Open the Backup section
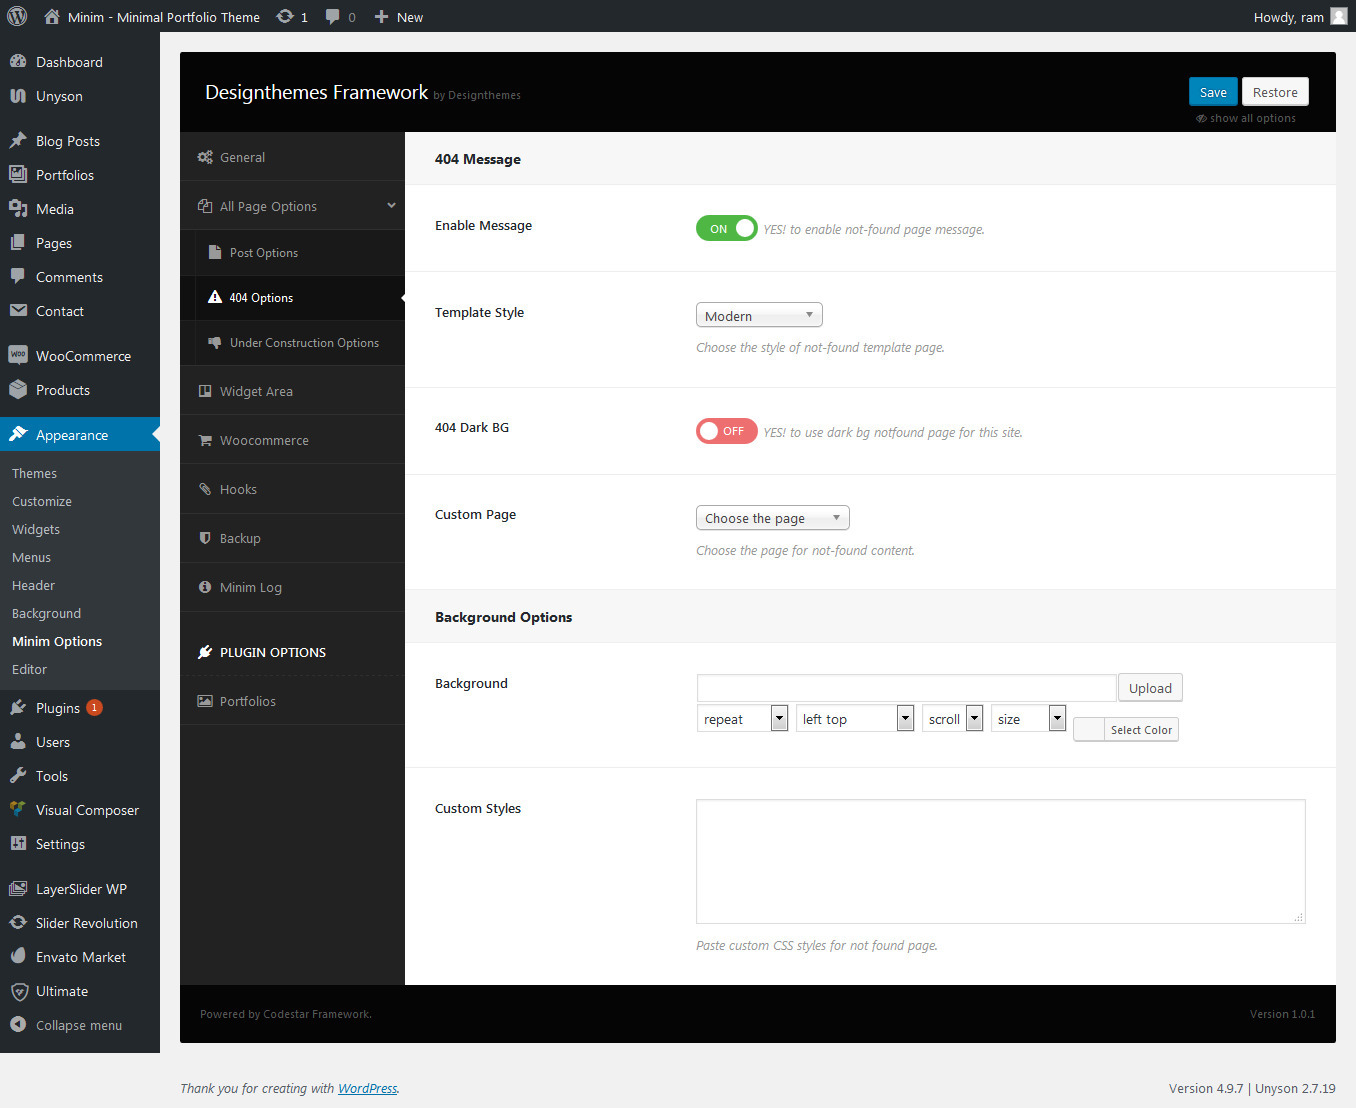The width and height of the screenshot is (1356, 1108). (293, 538)
